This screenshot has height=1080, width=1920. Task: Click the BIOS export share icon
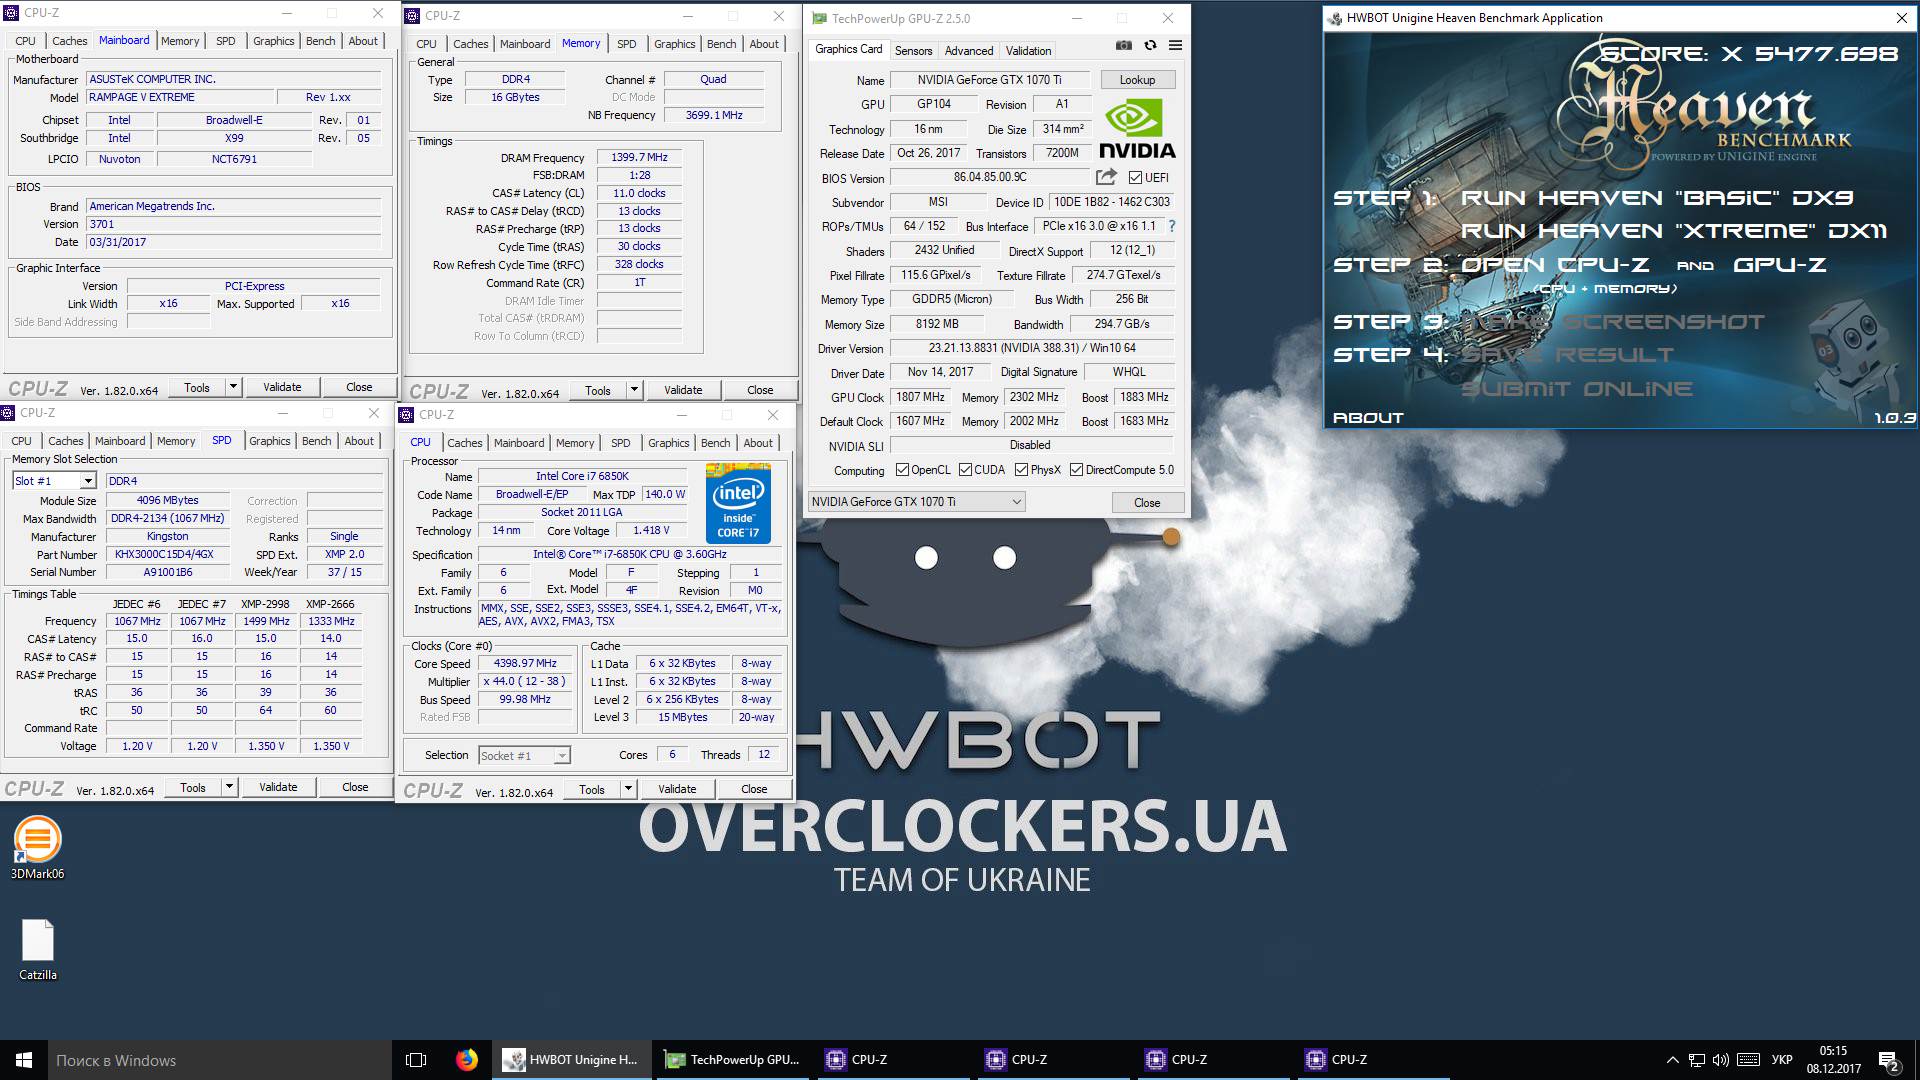pyautogui.click(x=1106, y=177)
